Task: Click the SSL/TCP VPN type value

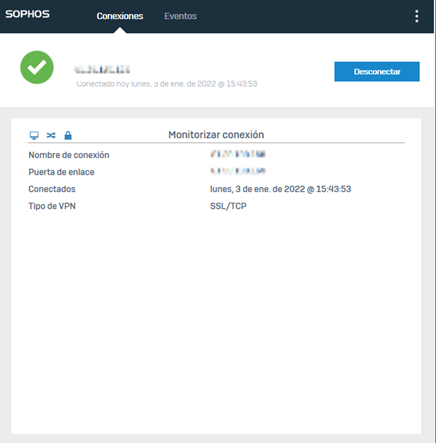Action: [228, 206]
